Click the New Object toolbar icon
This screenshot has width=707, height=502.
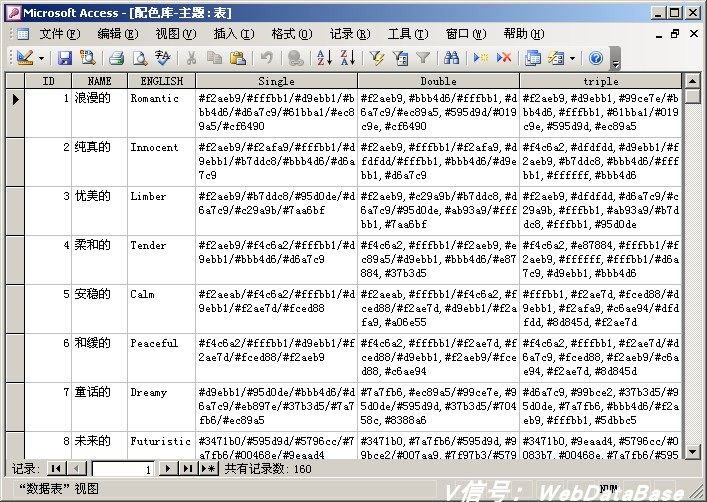click(556, 58)
